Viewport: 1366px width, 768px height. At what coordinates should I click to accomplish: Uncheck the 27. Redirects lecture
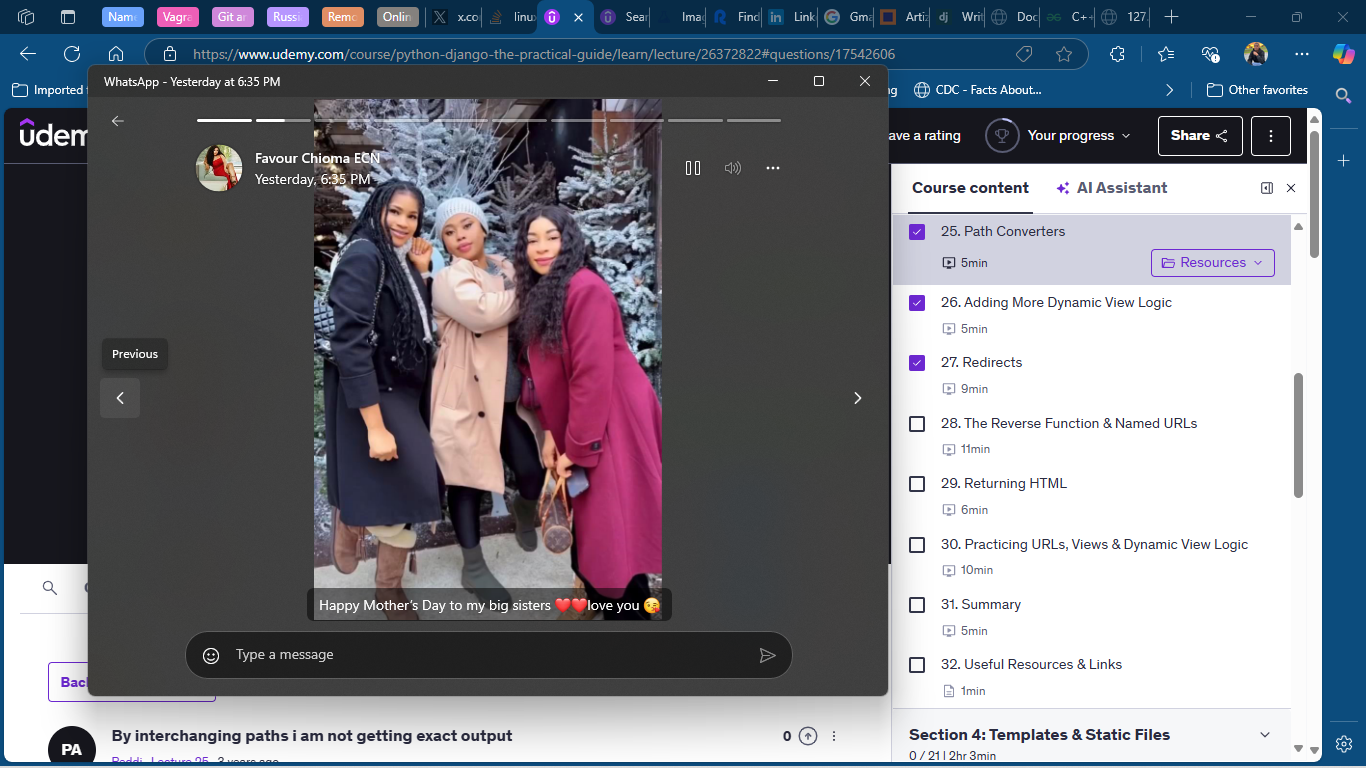917,363
